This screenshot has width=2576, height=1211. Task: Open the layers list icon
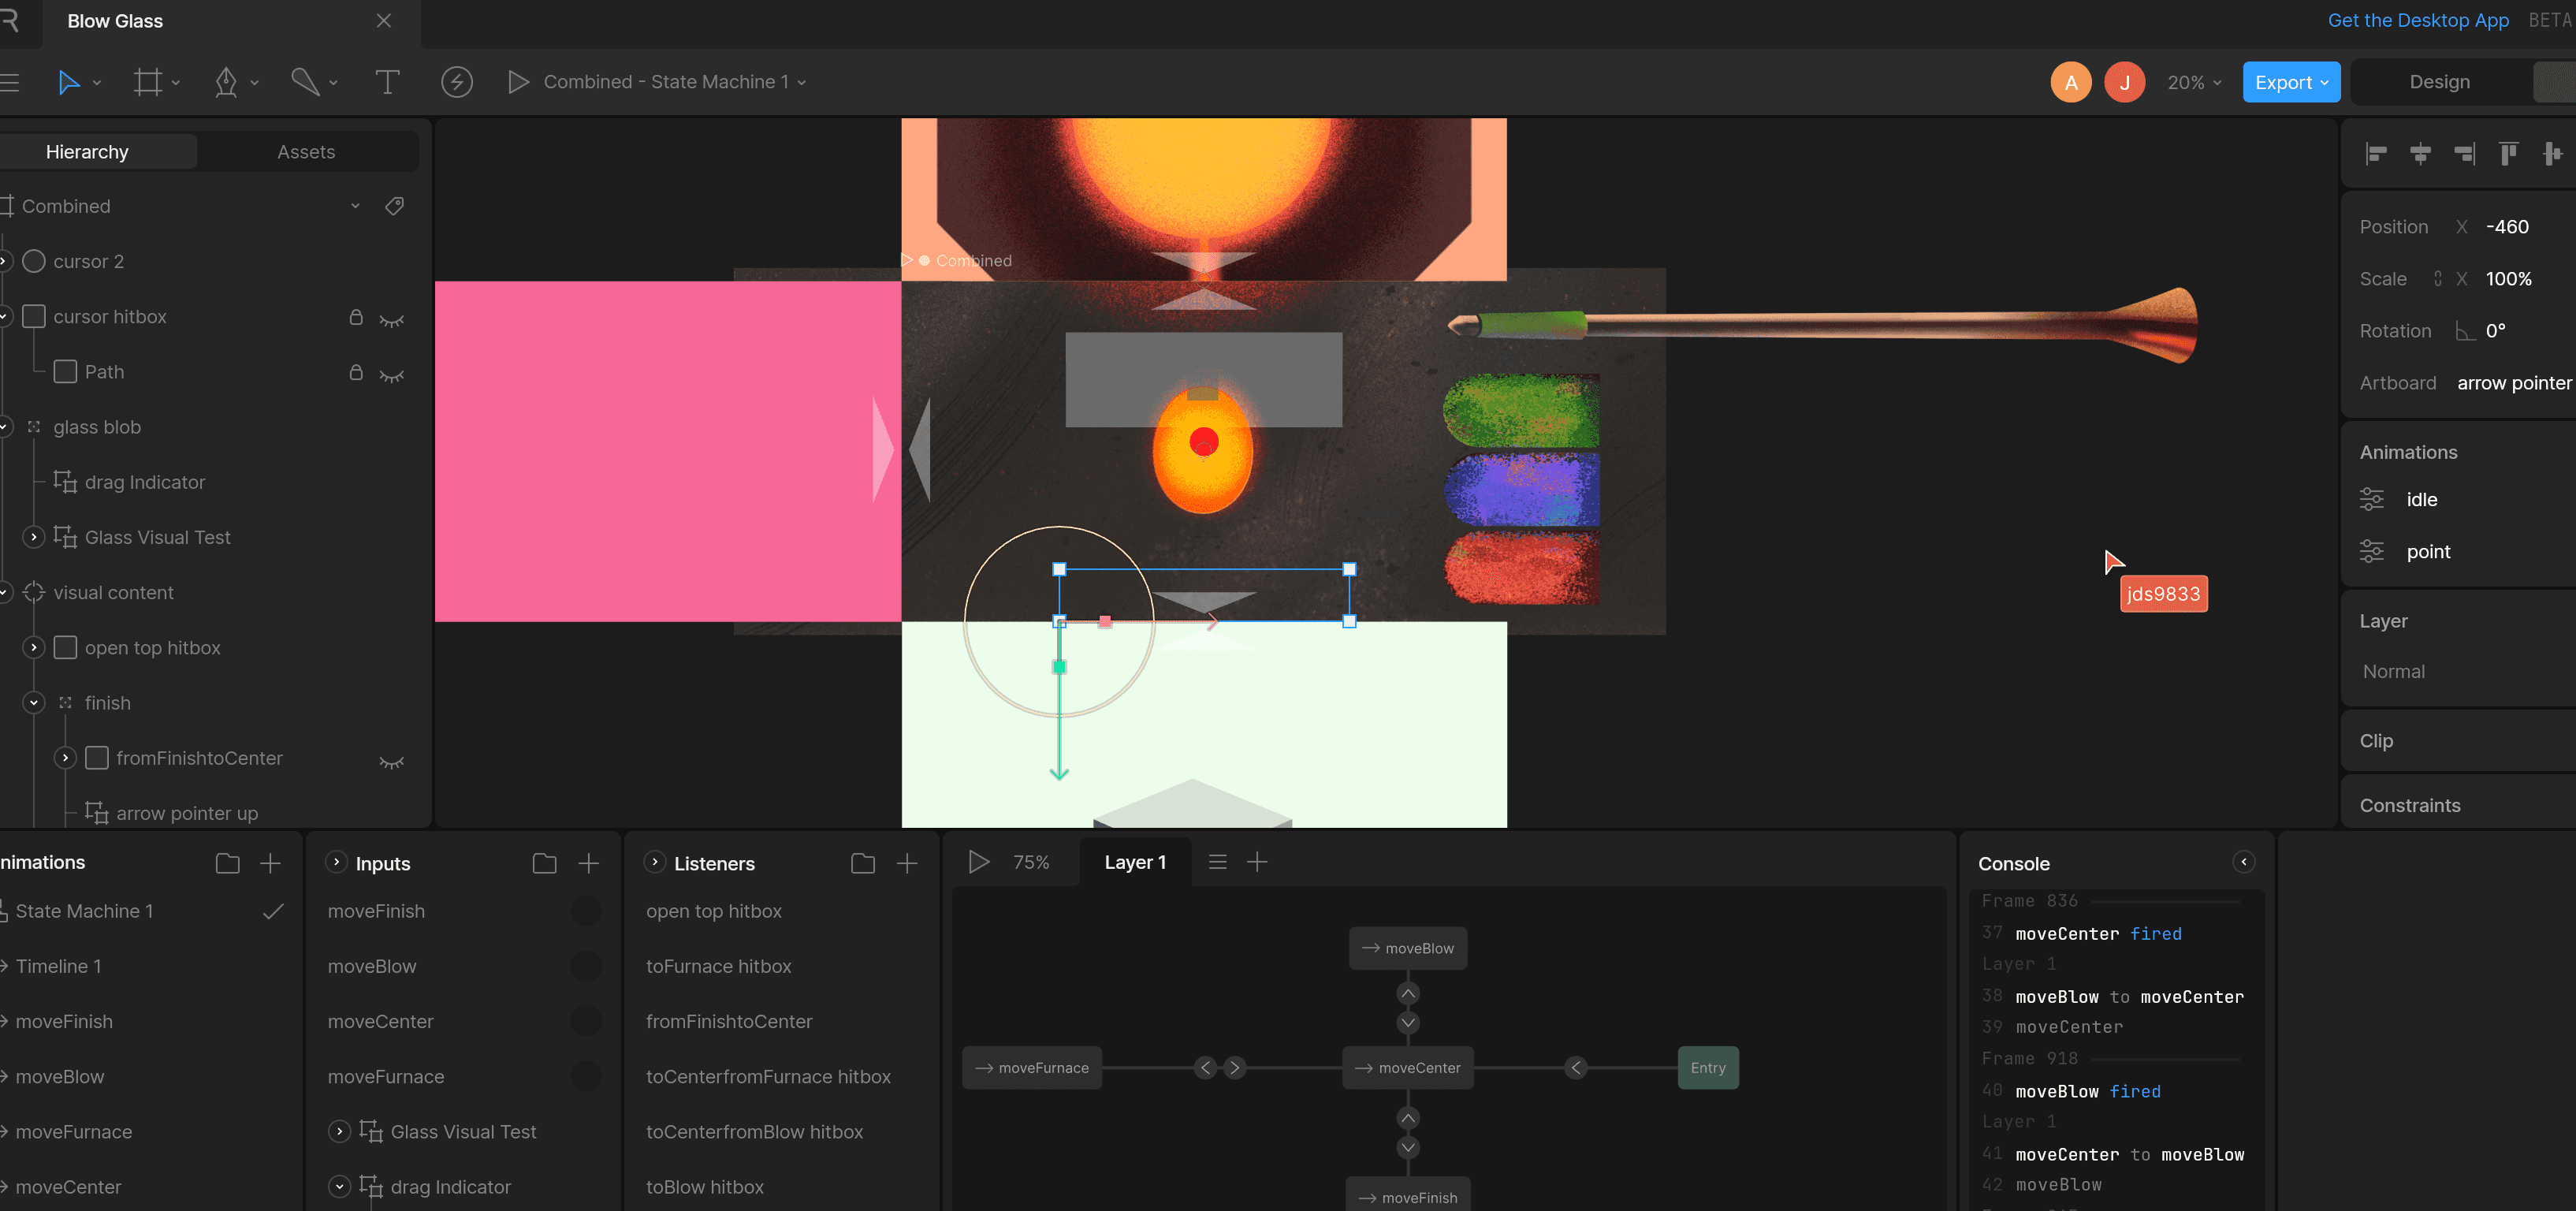1217,862
